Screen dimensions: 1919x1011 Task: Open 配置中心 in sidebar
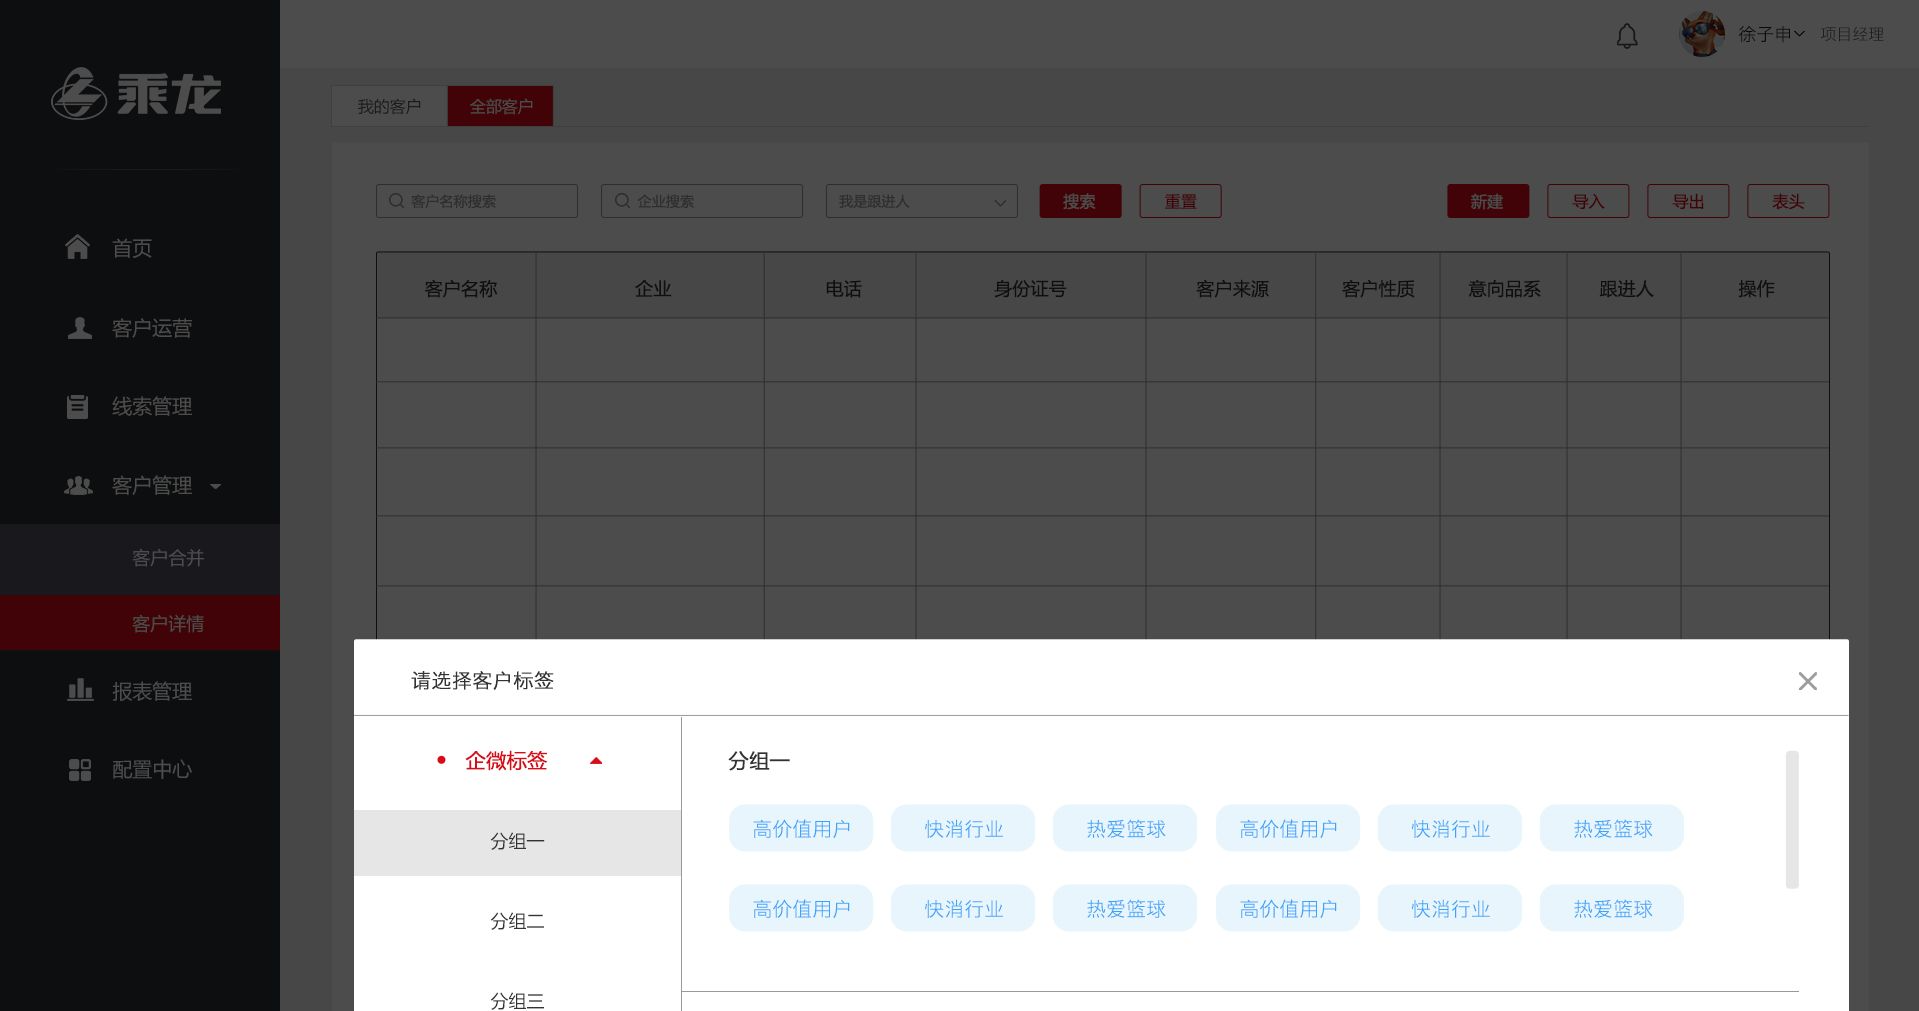(x=152, y=770)
